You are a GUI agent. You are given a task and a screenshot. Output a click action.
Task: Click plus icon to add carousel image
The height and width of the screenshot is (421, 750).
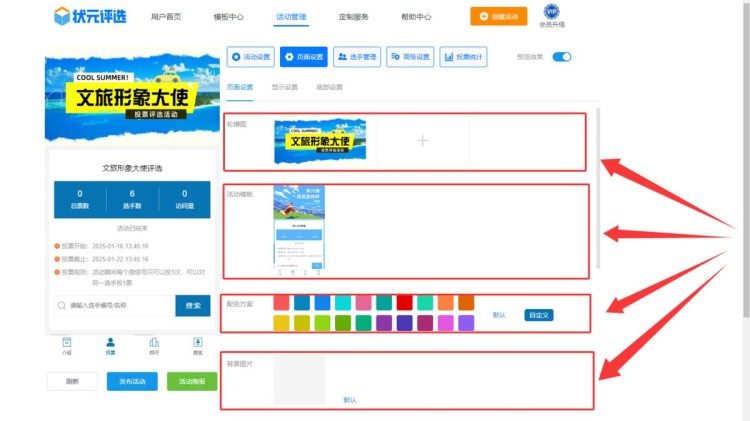click(x=422, y=141)
